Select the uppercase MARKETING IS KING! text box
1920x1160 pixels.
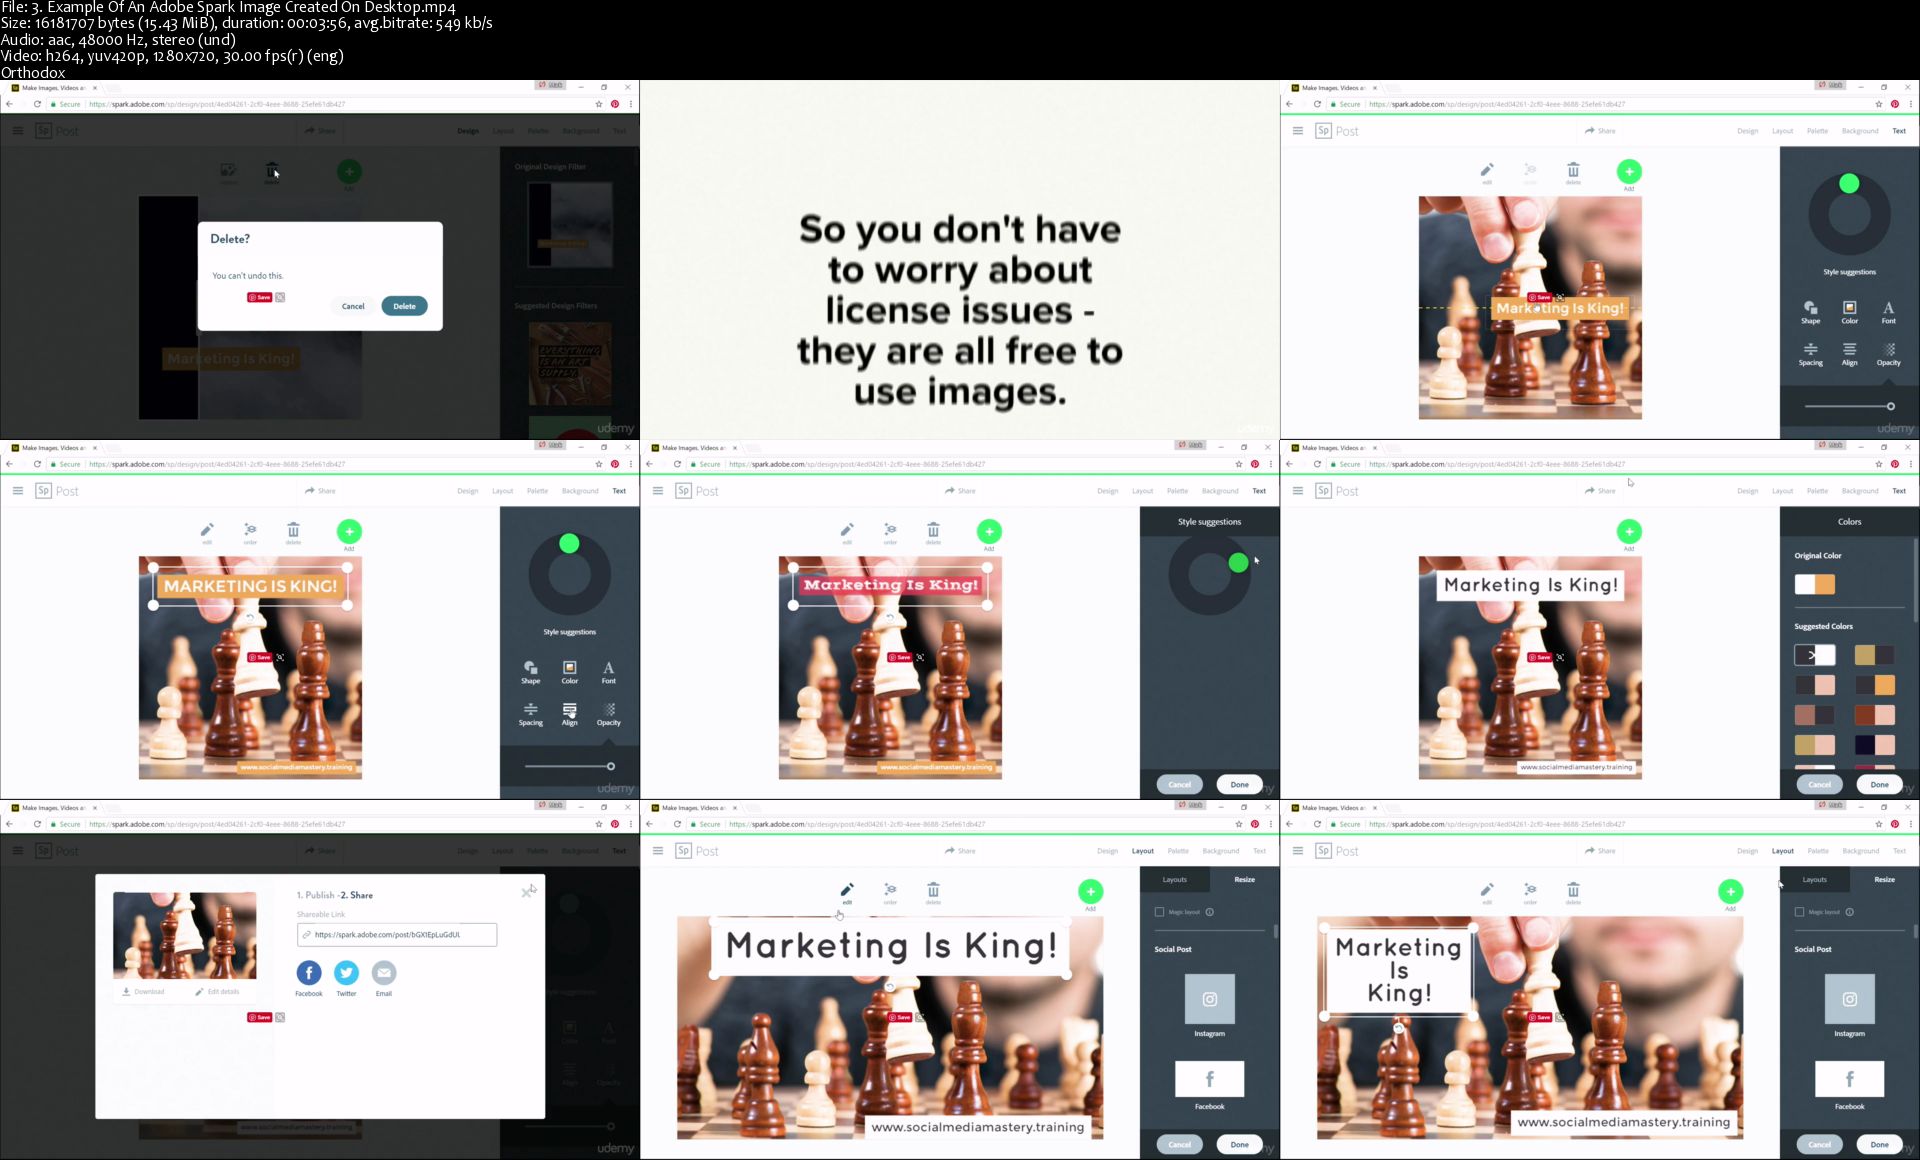click(x=250, y=586)
